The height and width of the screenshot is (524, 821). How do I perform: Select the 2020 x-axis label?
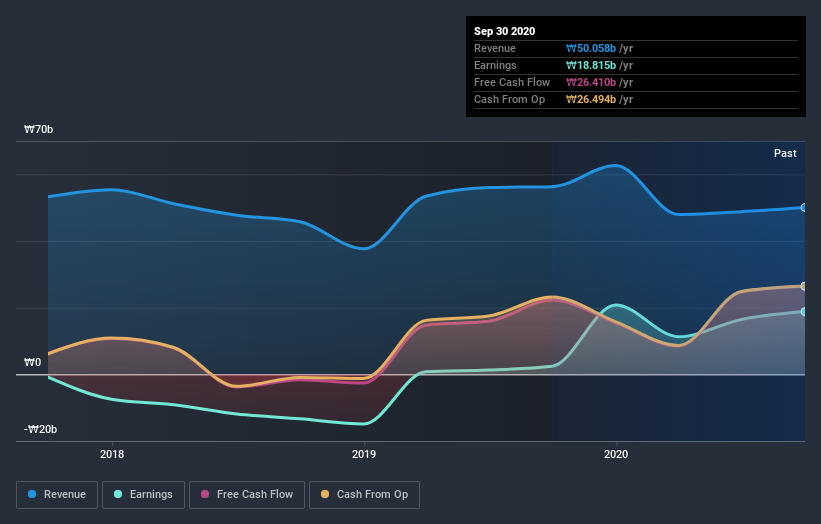click(x=616, y=454)
